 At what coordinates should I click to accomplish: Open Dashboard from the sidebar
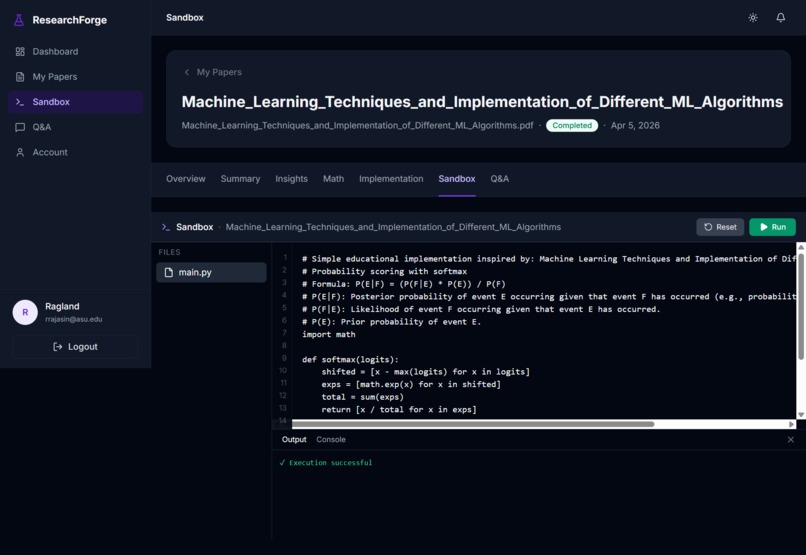[75, 51]
